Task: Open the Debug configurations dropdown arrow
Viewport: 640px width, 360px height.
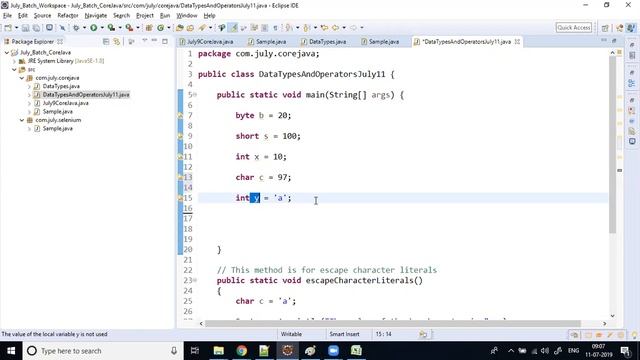Action: (84, 28)
